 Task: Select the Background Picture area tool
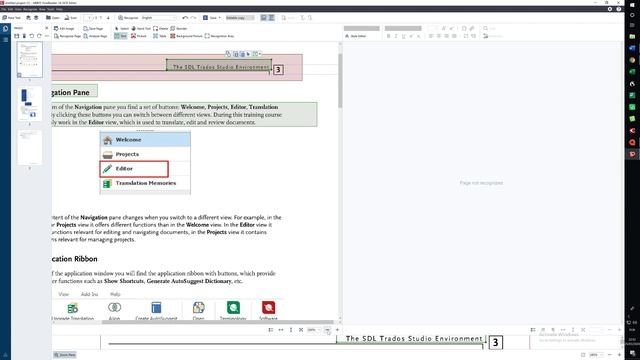tap(186, 36)
